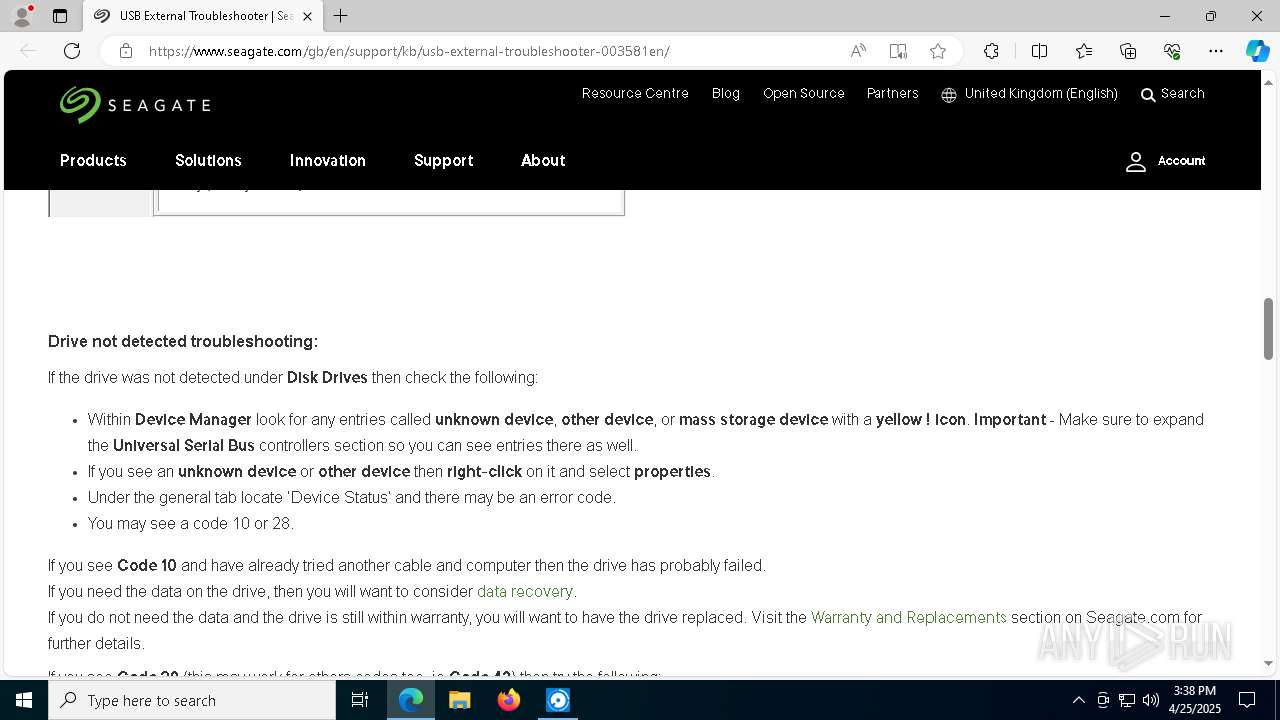Open the notifications center icon
Screen dimensions: 1280x720
tap(1247, 700)
